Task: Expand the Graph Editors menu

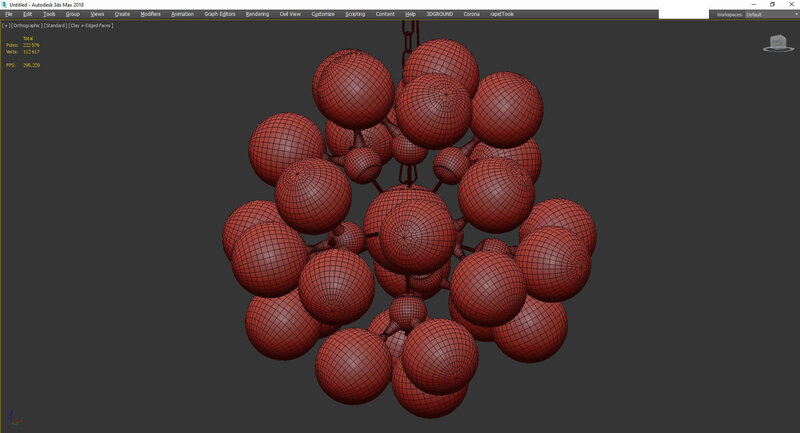Action: 219,15
